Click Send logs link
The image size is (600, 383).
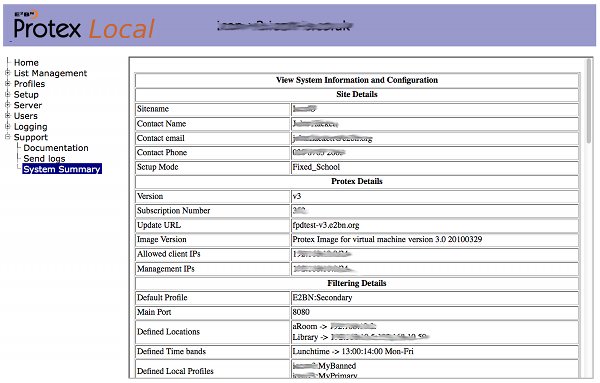click(x=44, y=159)
